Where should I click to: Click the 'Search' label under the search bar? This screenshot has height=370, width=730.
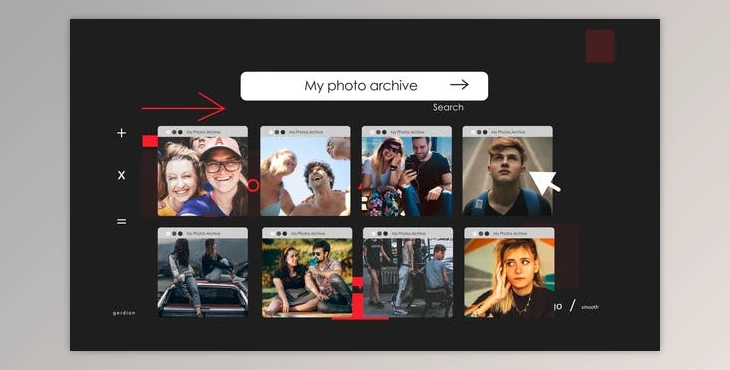(448, 107)
